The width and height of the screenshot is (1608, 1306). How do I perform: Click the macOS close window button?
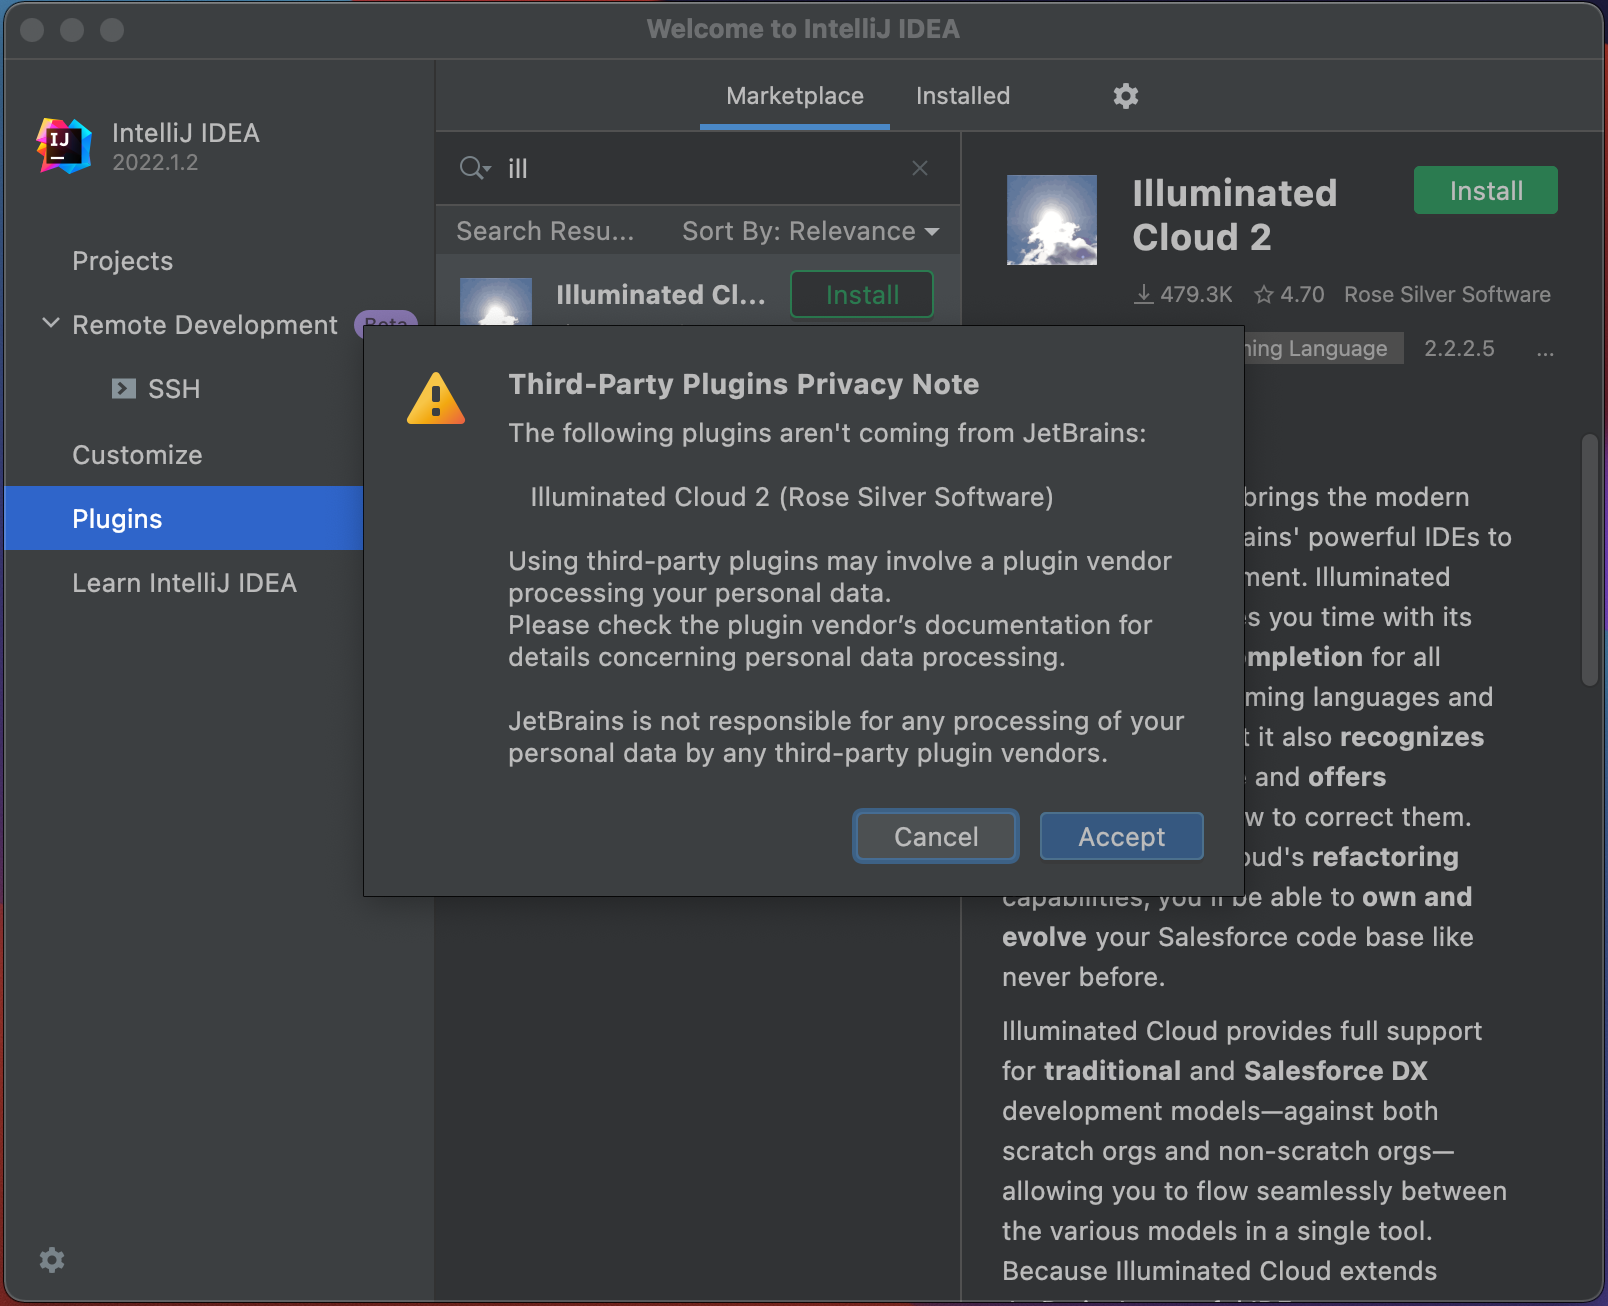(x=32, y=30)
